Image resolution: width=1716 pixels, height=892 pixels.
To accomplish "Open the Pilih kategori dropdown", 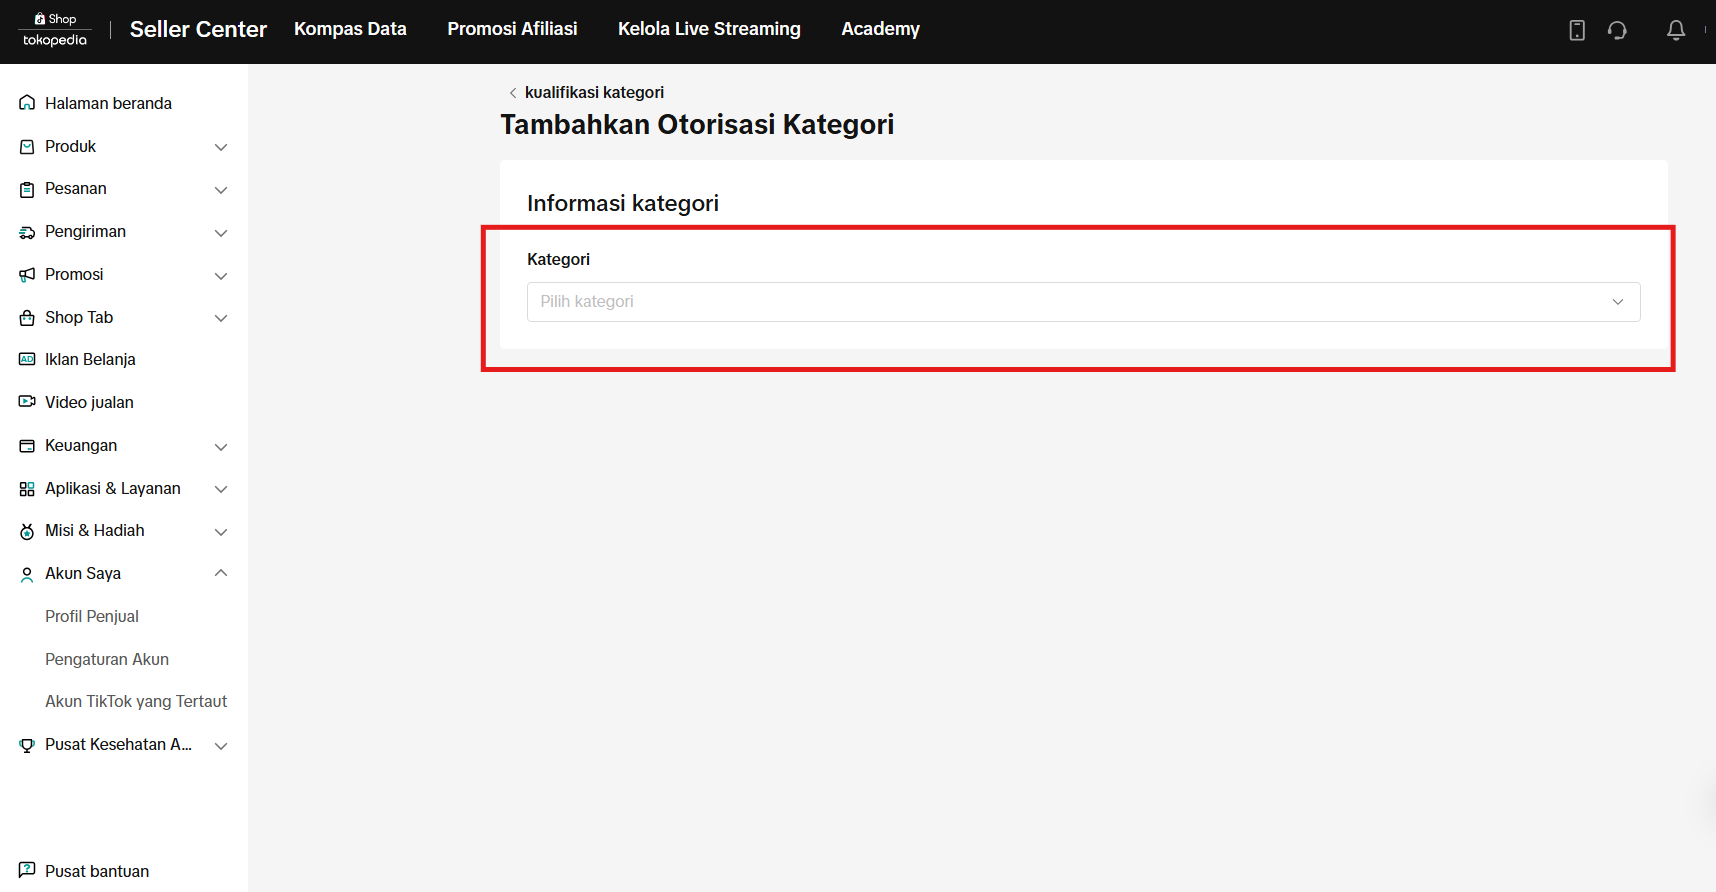I will pyautogui.click(x=1083, y=302).
